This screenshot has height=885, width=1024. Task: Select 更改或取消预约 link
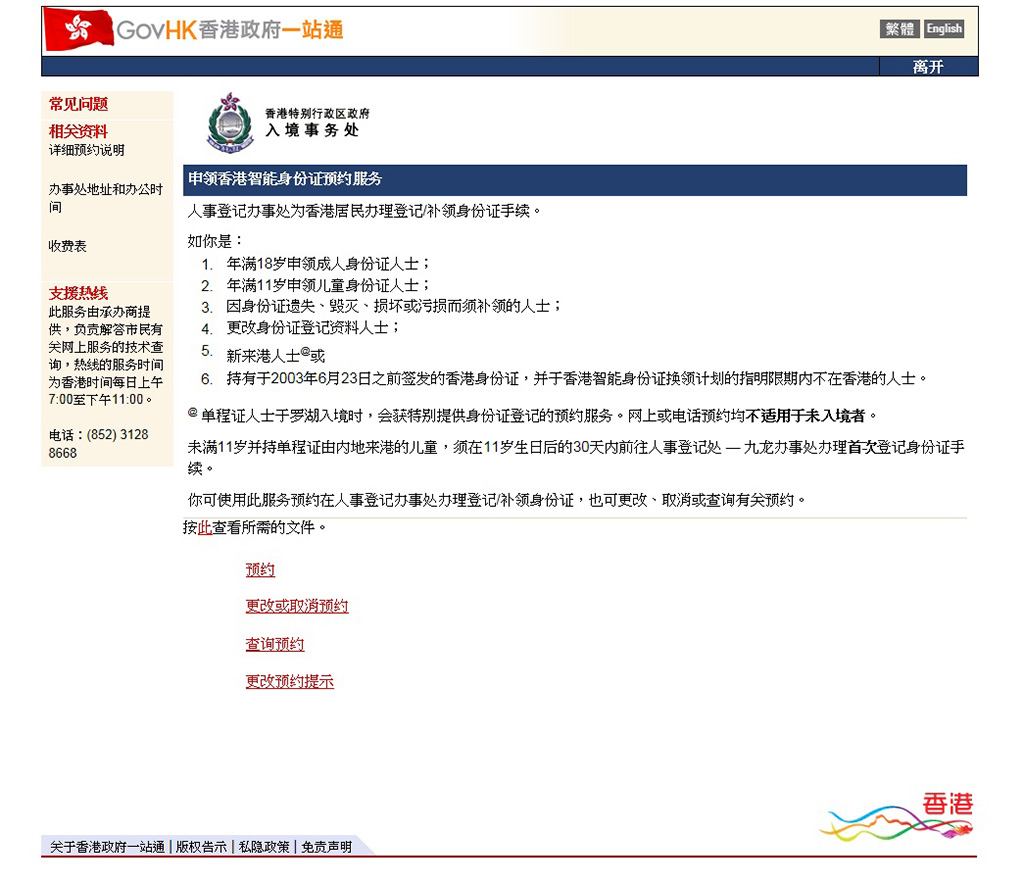(297, 606)
